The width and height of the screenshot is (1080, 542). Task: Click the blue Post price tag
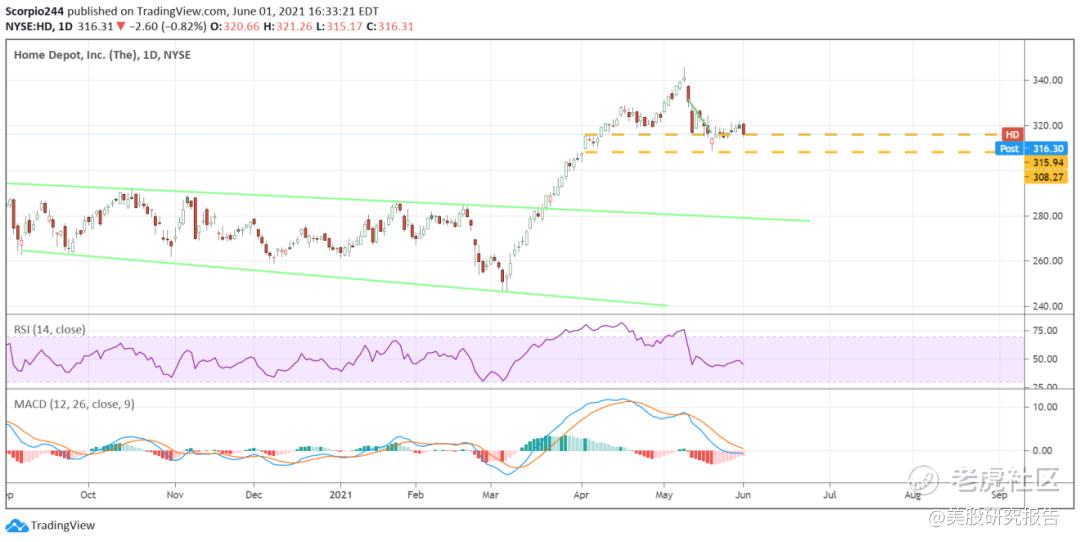point(1009,148)
